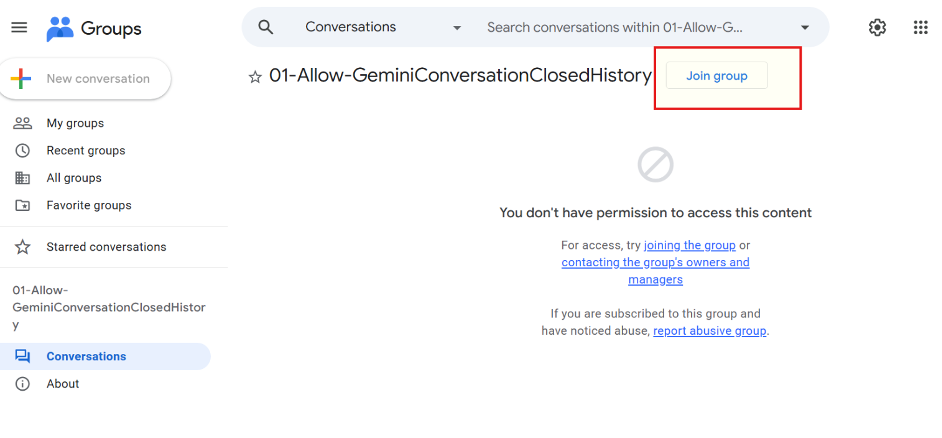Screen dimensions: 942x438
Task: Click the Recent groups clock icon
Action: click(22, 150)
